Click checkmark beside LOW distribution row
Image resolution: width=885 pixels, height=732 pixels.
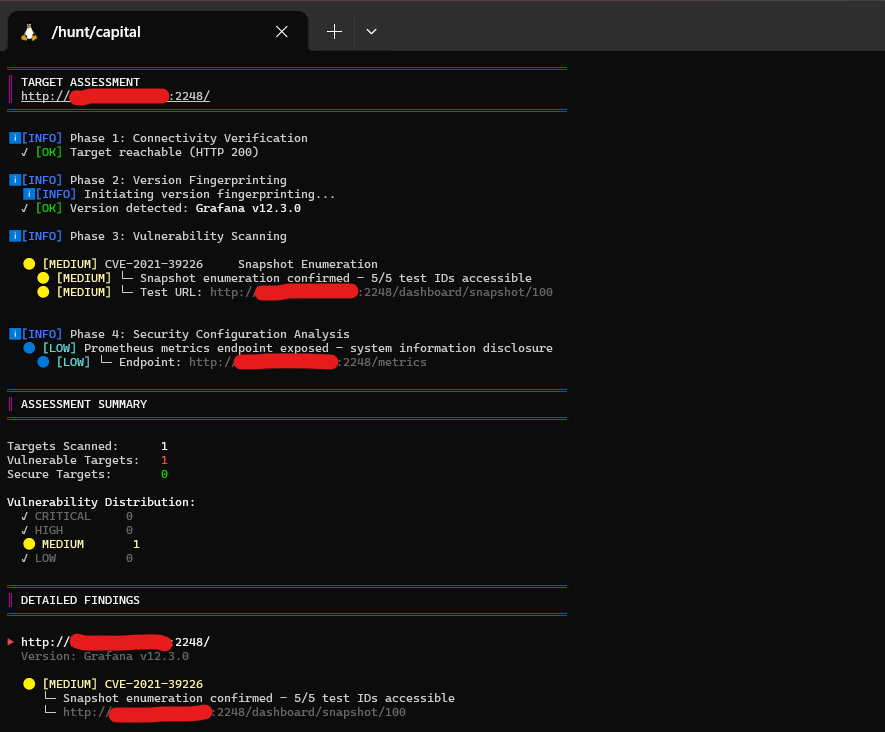[25, 558]
